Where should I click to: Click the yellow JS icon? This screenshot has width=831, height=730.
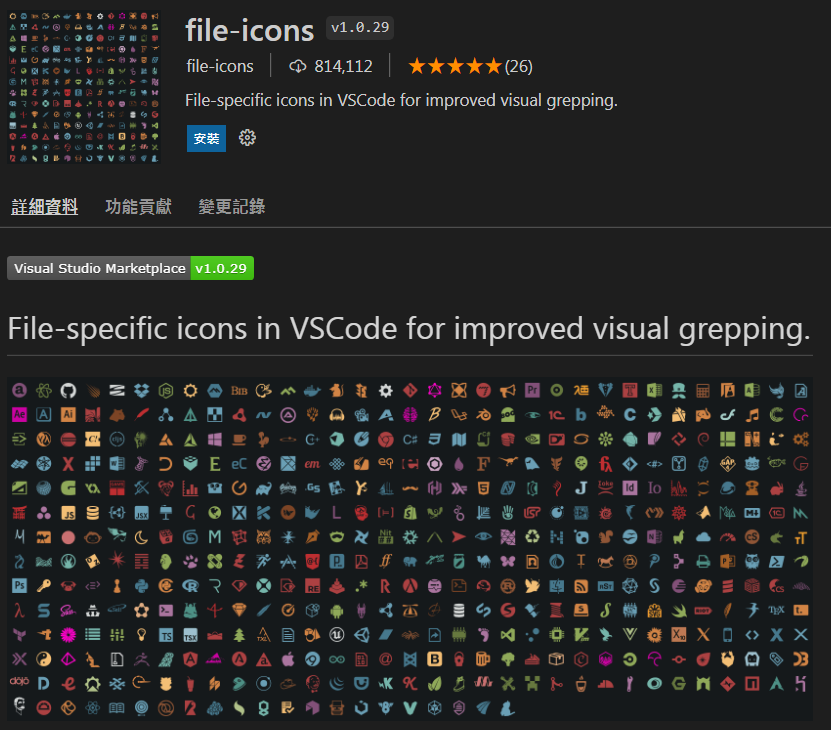[x=68, y=513]
